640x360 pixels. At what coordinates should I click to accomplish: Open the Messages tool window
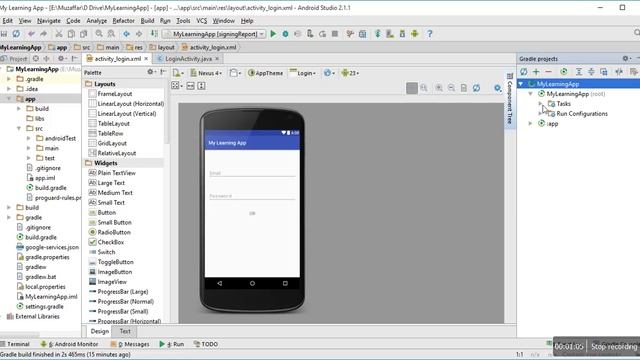(x=130, y=344)
